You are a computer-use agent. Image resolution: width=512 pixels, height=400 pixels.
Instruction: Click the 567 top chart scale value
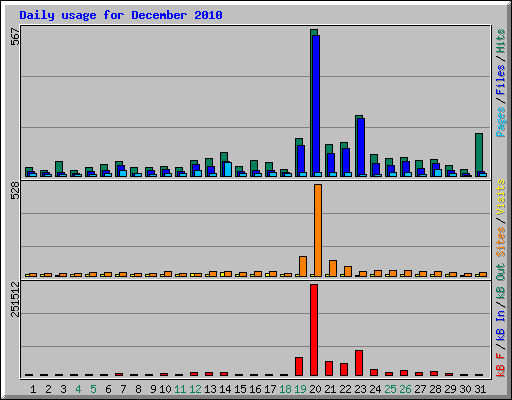(15, 37)
